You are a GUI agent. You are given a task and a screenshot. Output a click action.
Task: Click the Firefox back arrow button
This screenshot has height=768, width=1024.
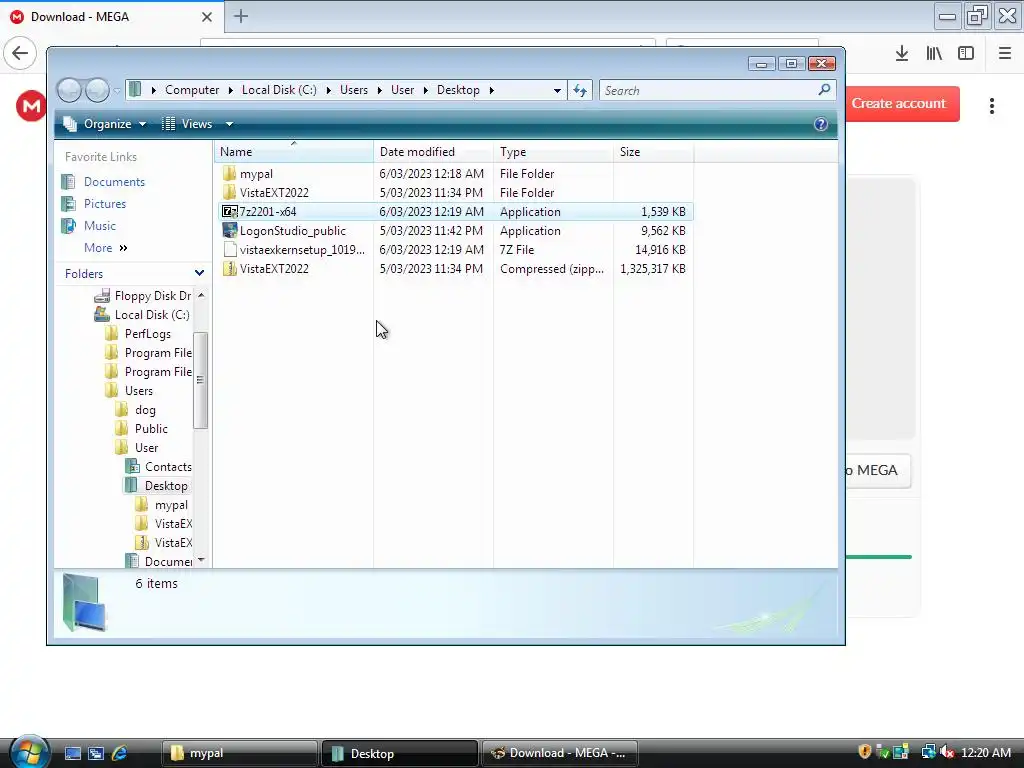click(x=20, y=53)
